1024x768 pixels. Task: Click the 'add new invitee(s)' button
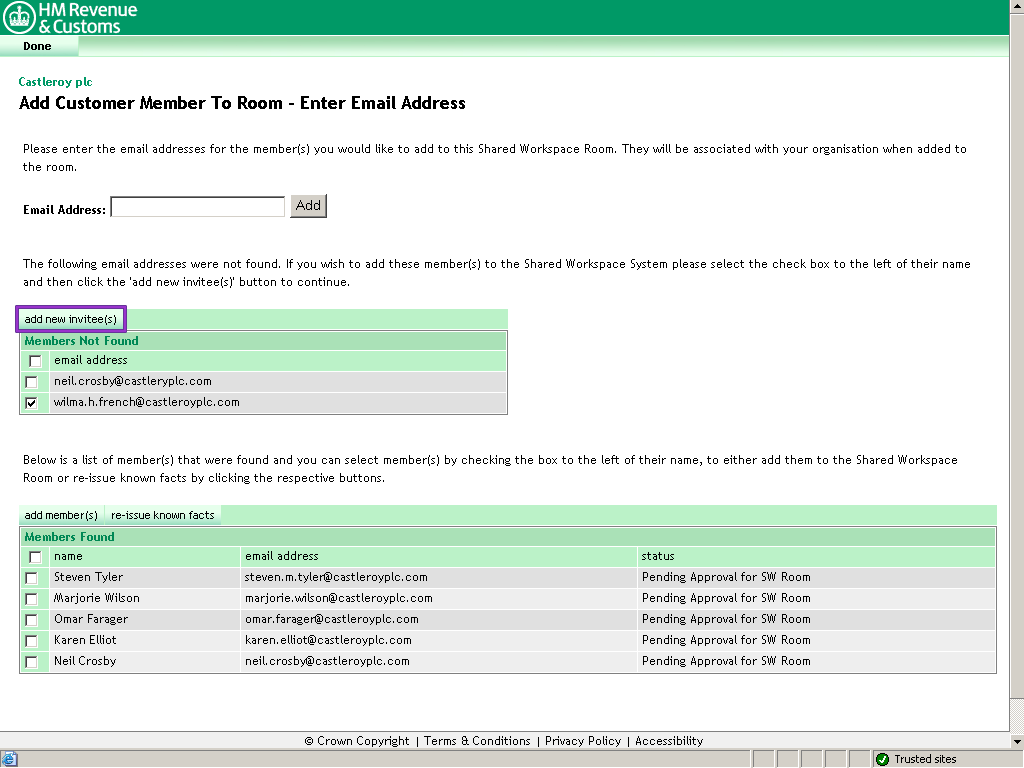(x=70, y=318)
